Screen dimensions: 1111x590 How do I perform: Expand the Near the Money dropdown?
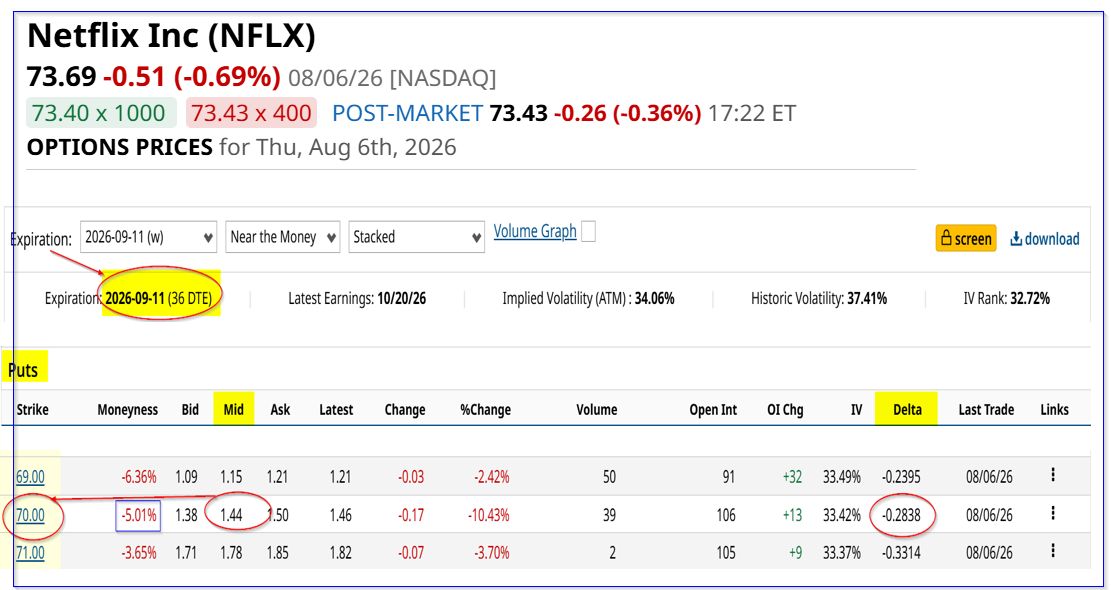(x=283, y=237)
